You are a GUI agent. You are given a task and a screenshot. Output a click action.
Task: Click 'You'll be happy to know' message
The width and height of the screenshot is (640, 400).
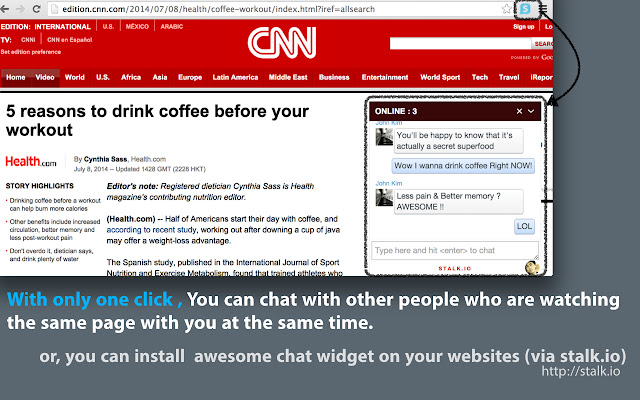pos(458,140)
